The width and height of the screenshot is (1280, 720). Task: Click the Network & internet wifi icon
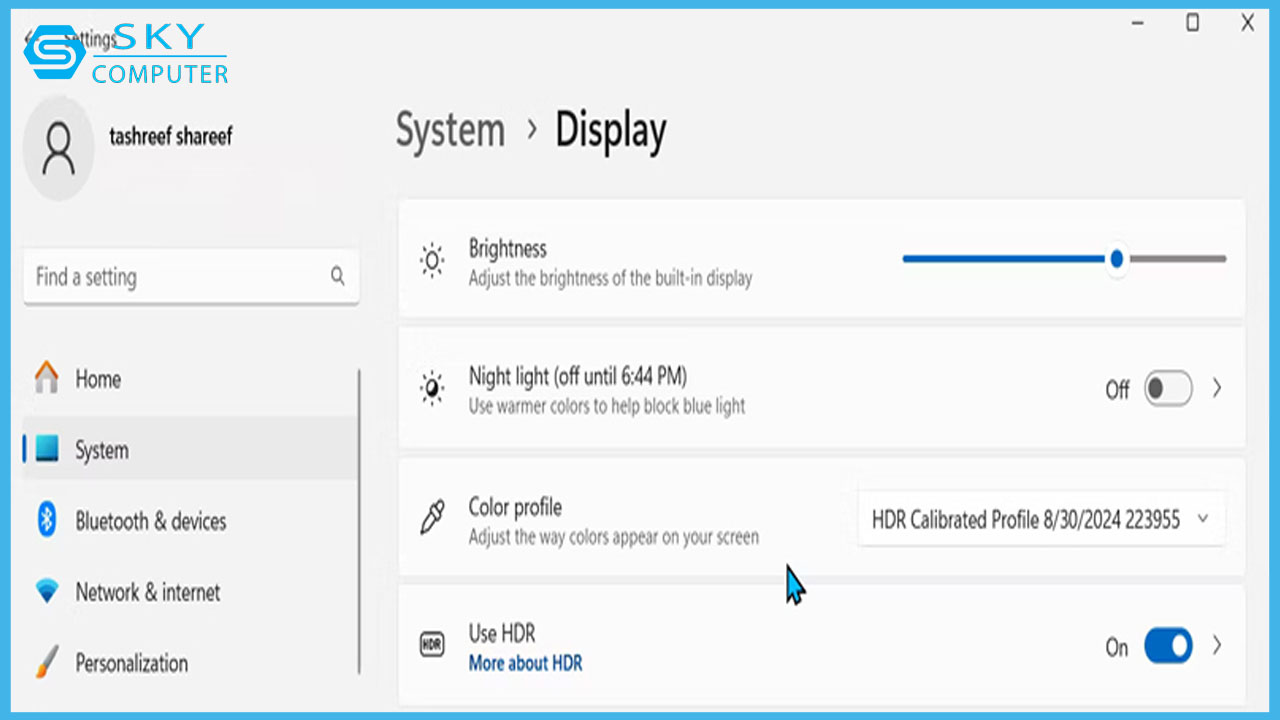[x=47, y=592]
